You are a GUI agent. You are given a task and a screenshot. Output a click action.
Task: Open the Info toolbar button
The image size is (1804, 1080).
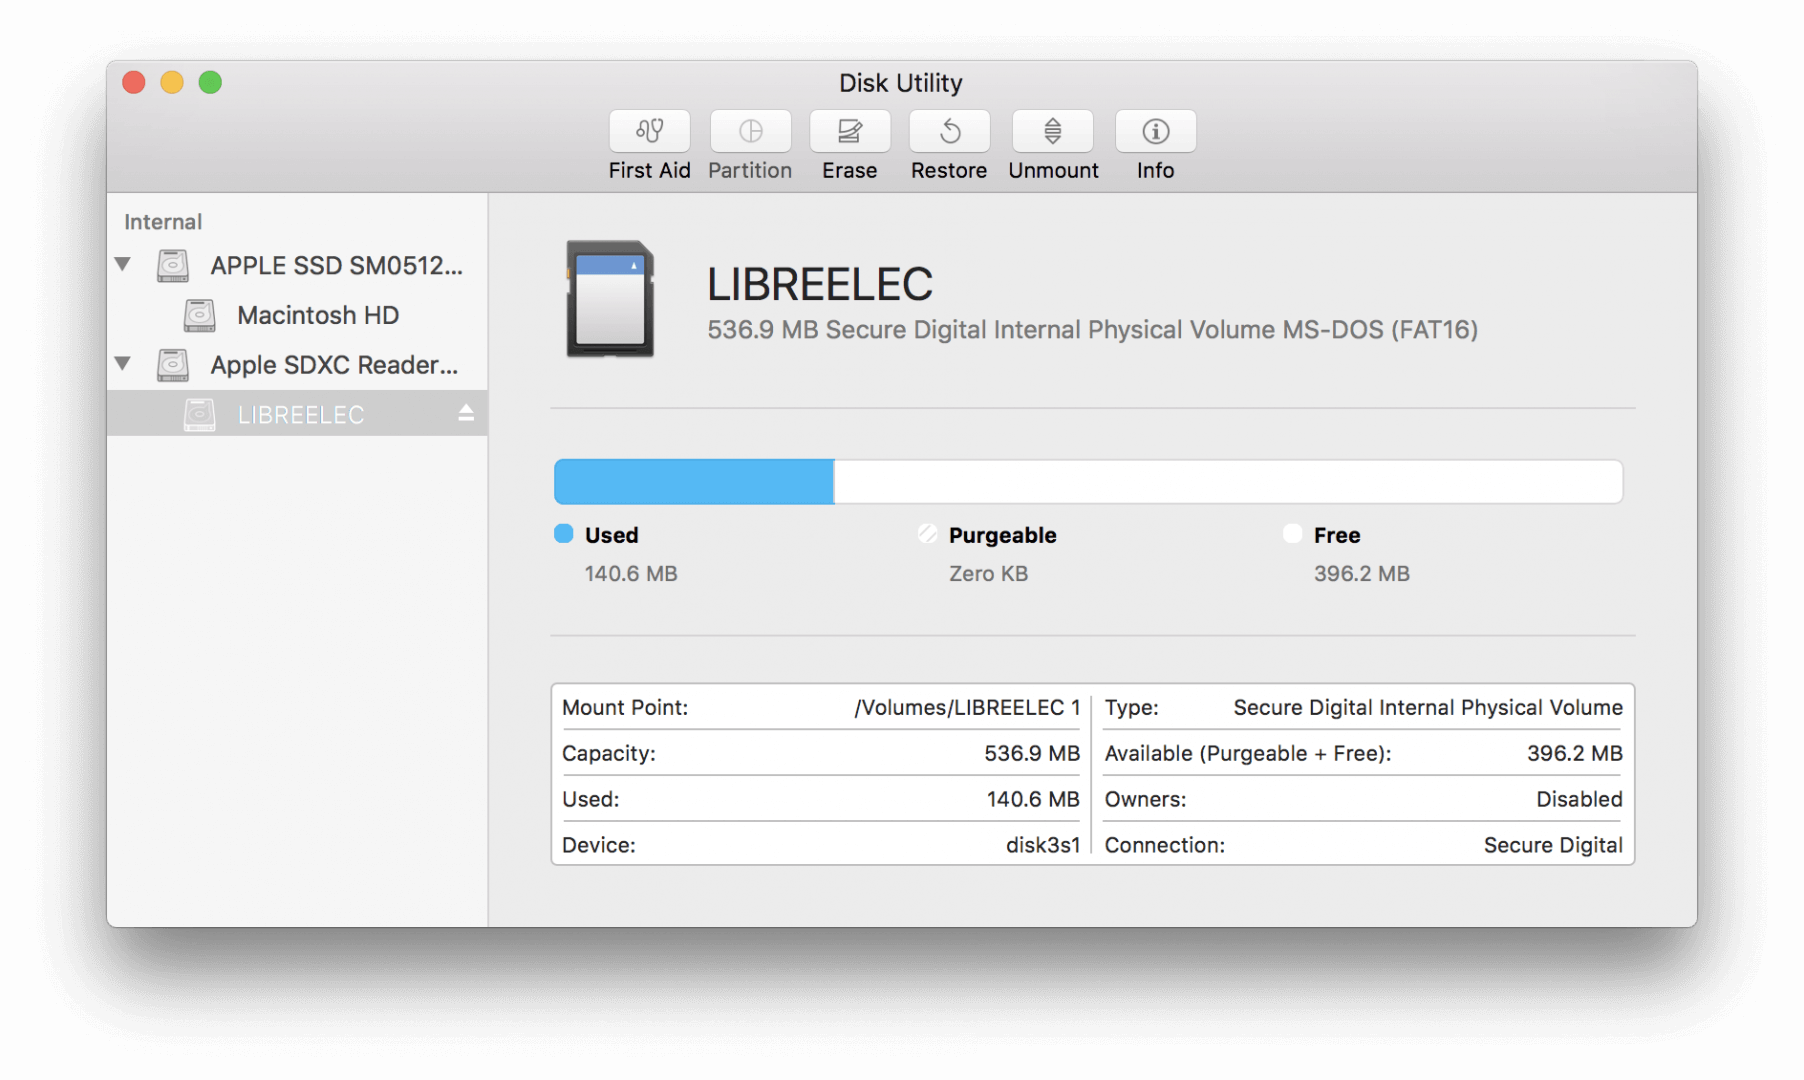(x=1155, y=131)
